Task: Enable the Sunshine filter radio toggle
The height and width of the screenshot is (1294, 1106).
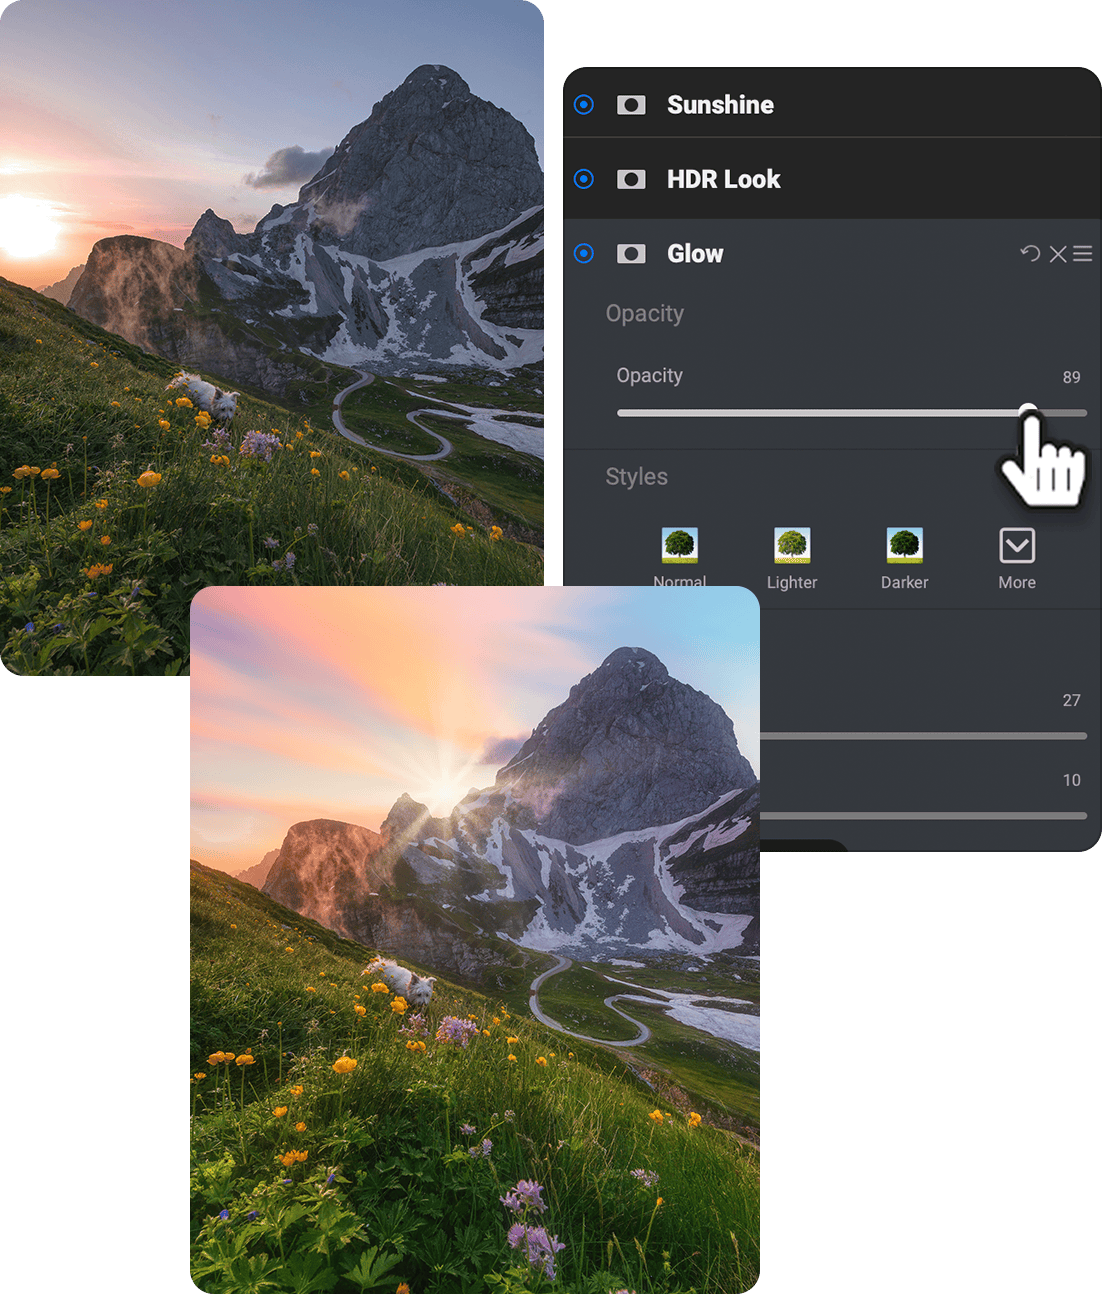Action: tap(584, 104)
